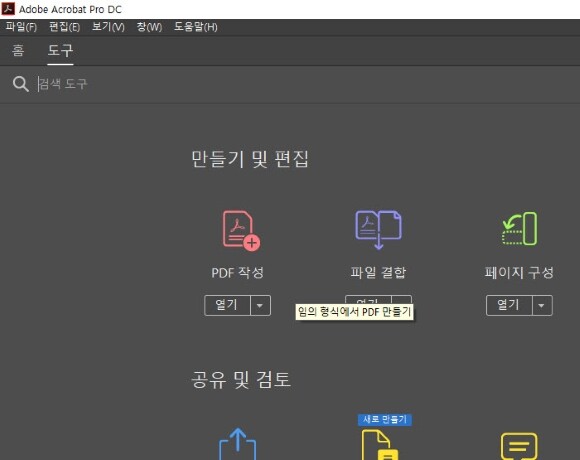580x460 pixels.
Task: Open the 파일(F) menu
Action: (21, 27)
